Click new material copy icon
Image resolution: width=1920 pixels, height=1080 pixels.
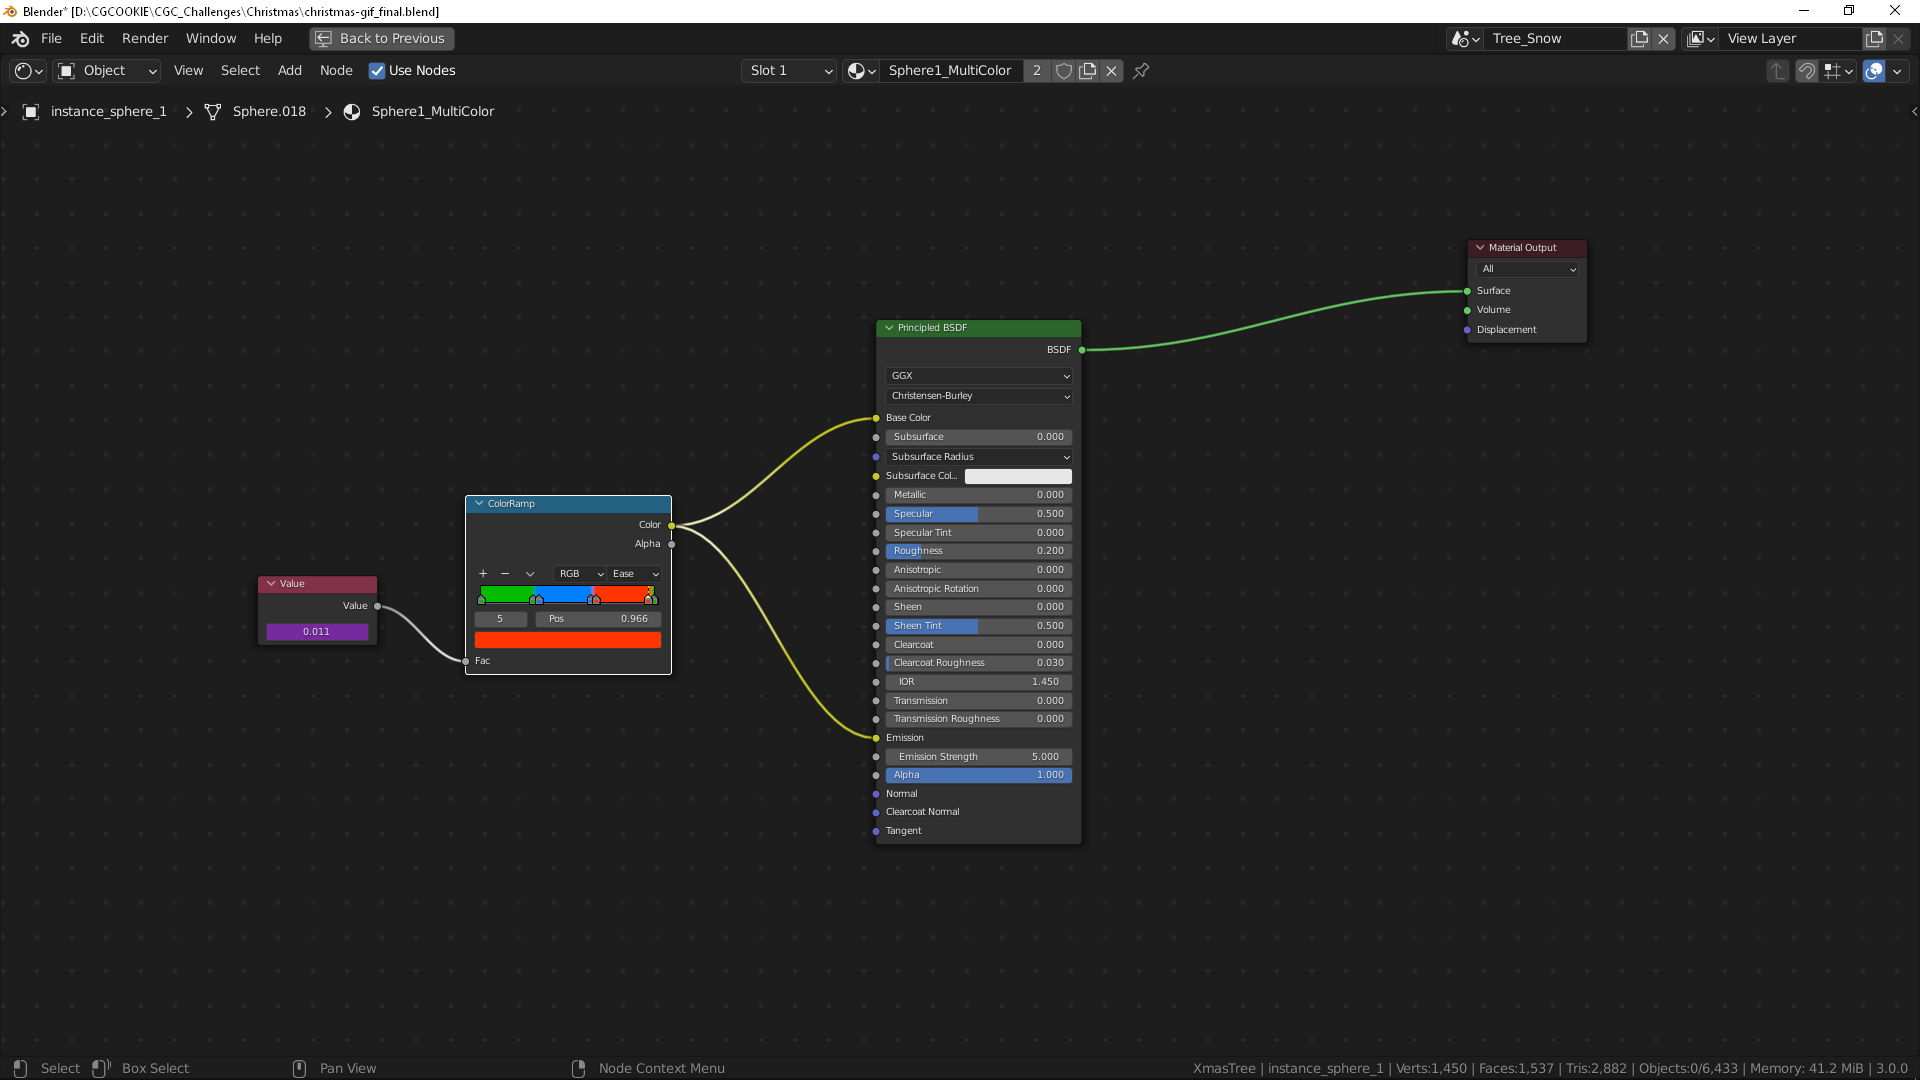pyautogui.click(x=1088, y=71)
